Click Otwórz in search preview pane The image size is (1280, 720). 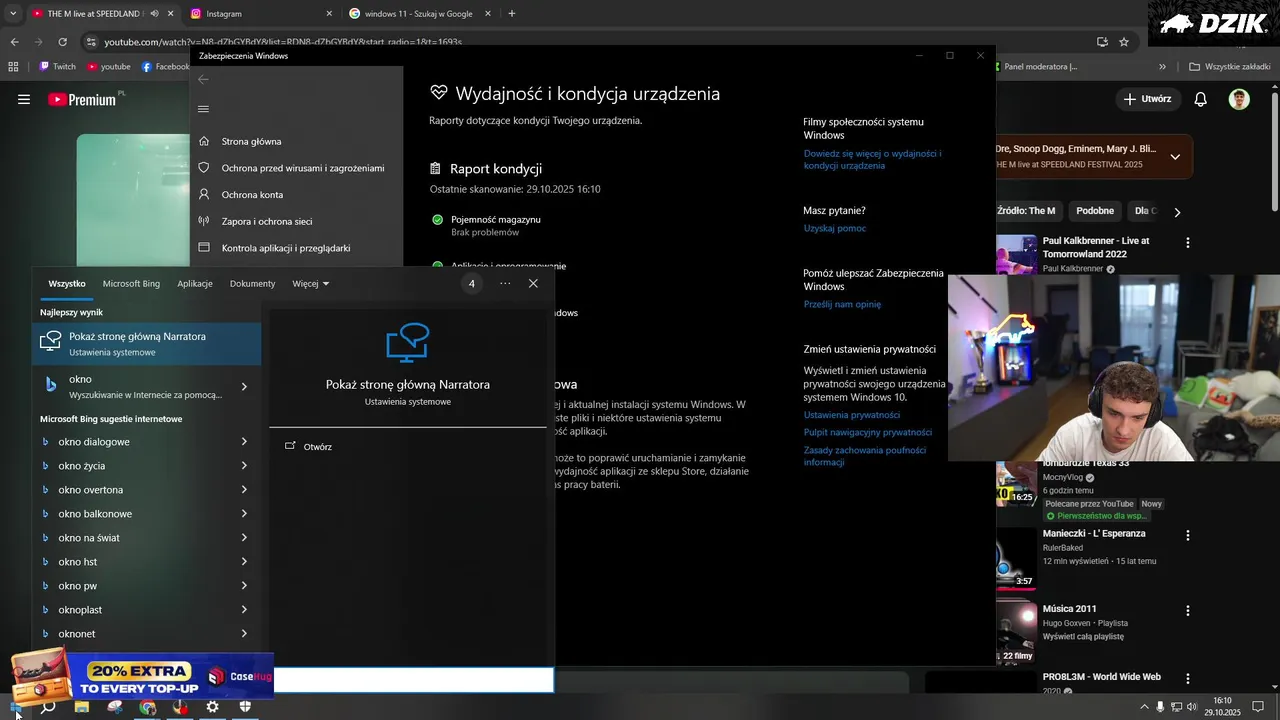tap(308, 447)
